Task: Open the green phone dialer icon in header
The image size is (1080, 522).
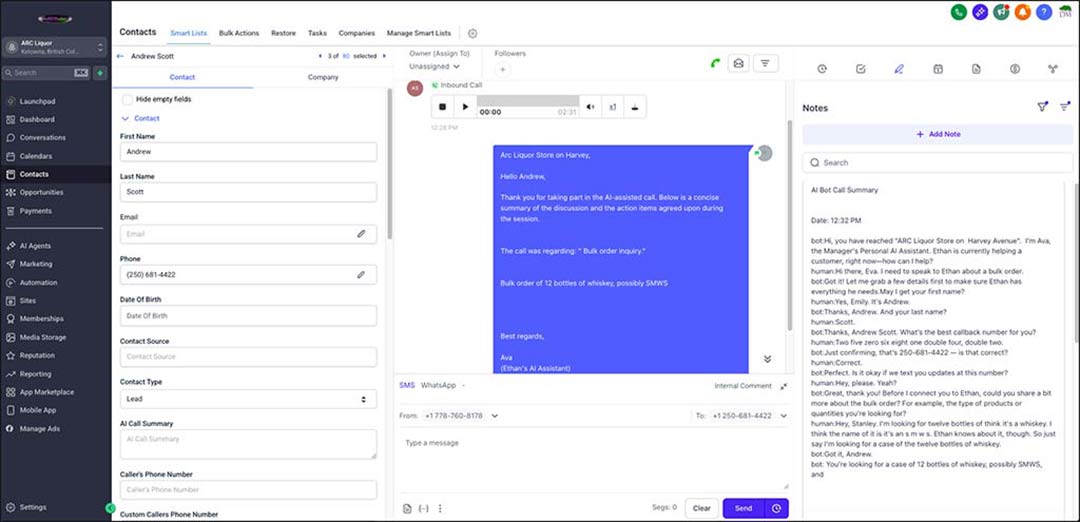Action: [x=958, y=12]
